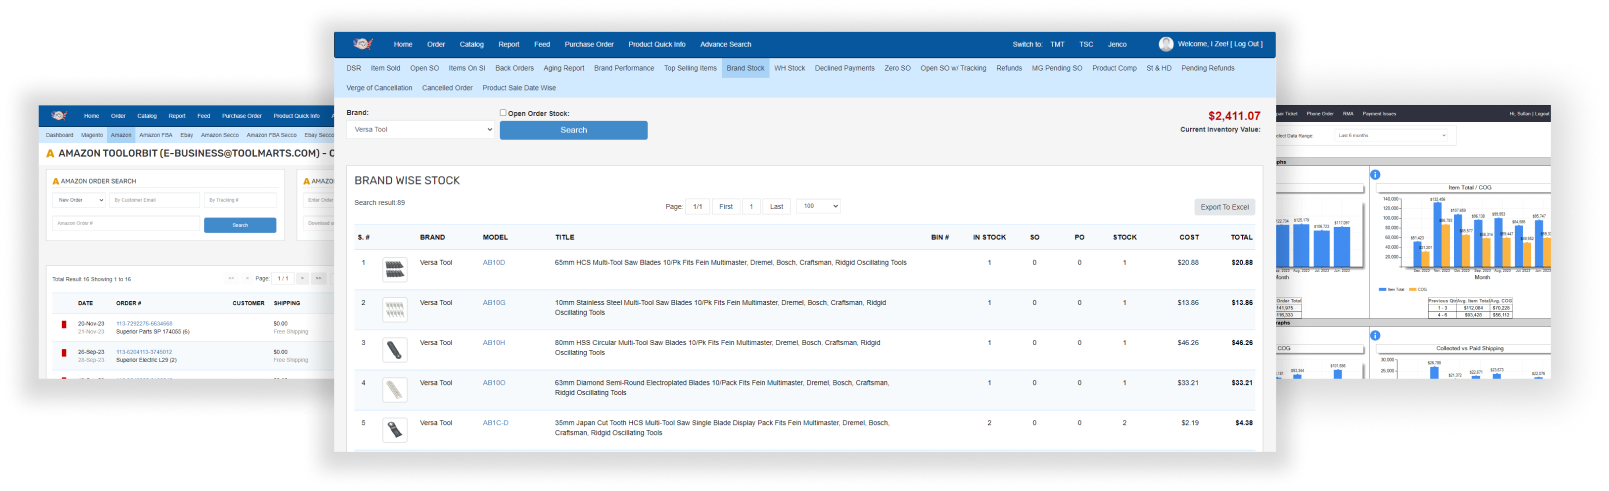Open Product Quick Info in the front window

pyautogui.click(x=657, y=44)
